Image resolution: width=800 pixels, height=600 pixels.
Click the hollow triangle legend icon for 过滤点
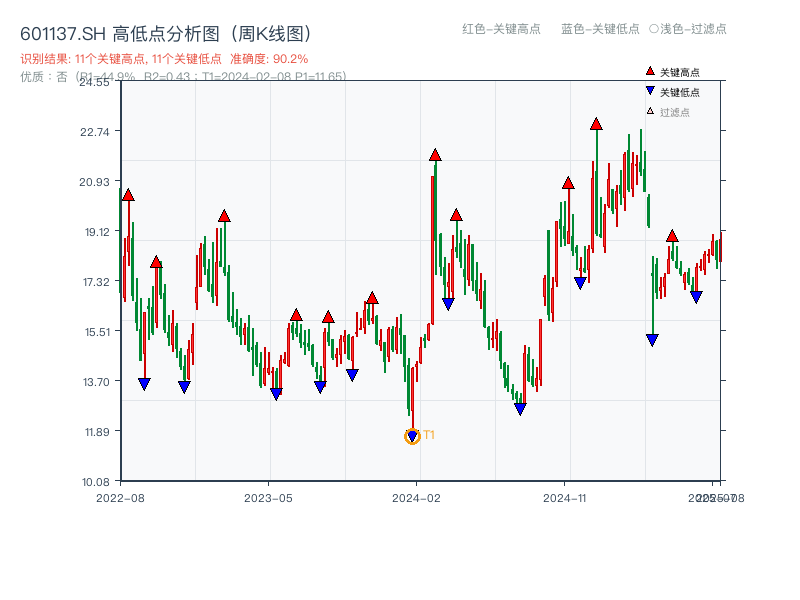(x=650, y=111)
